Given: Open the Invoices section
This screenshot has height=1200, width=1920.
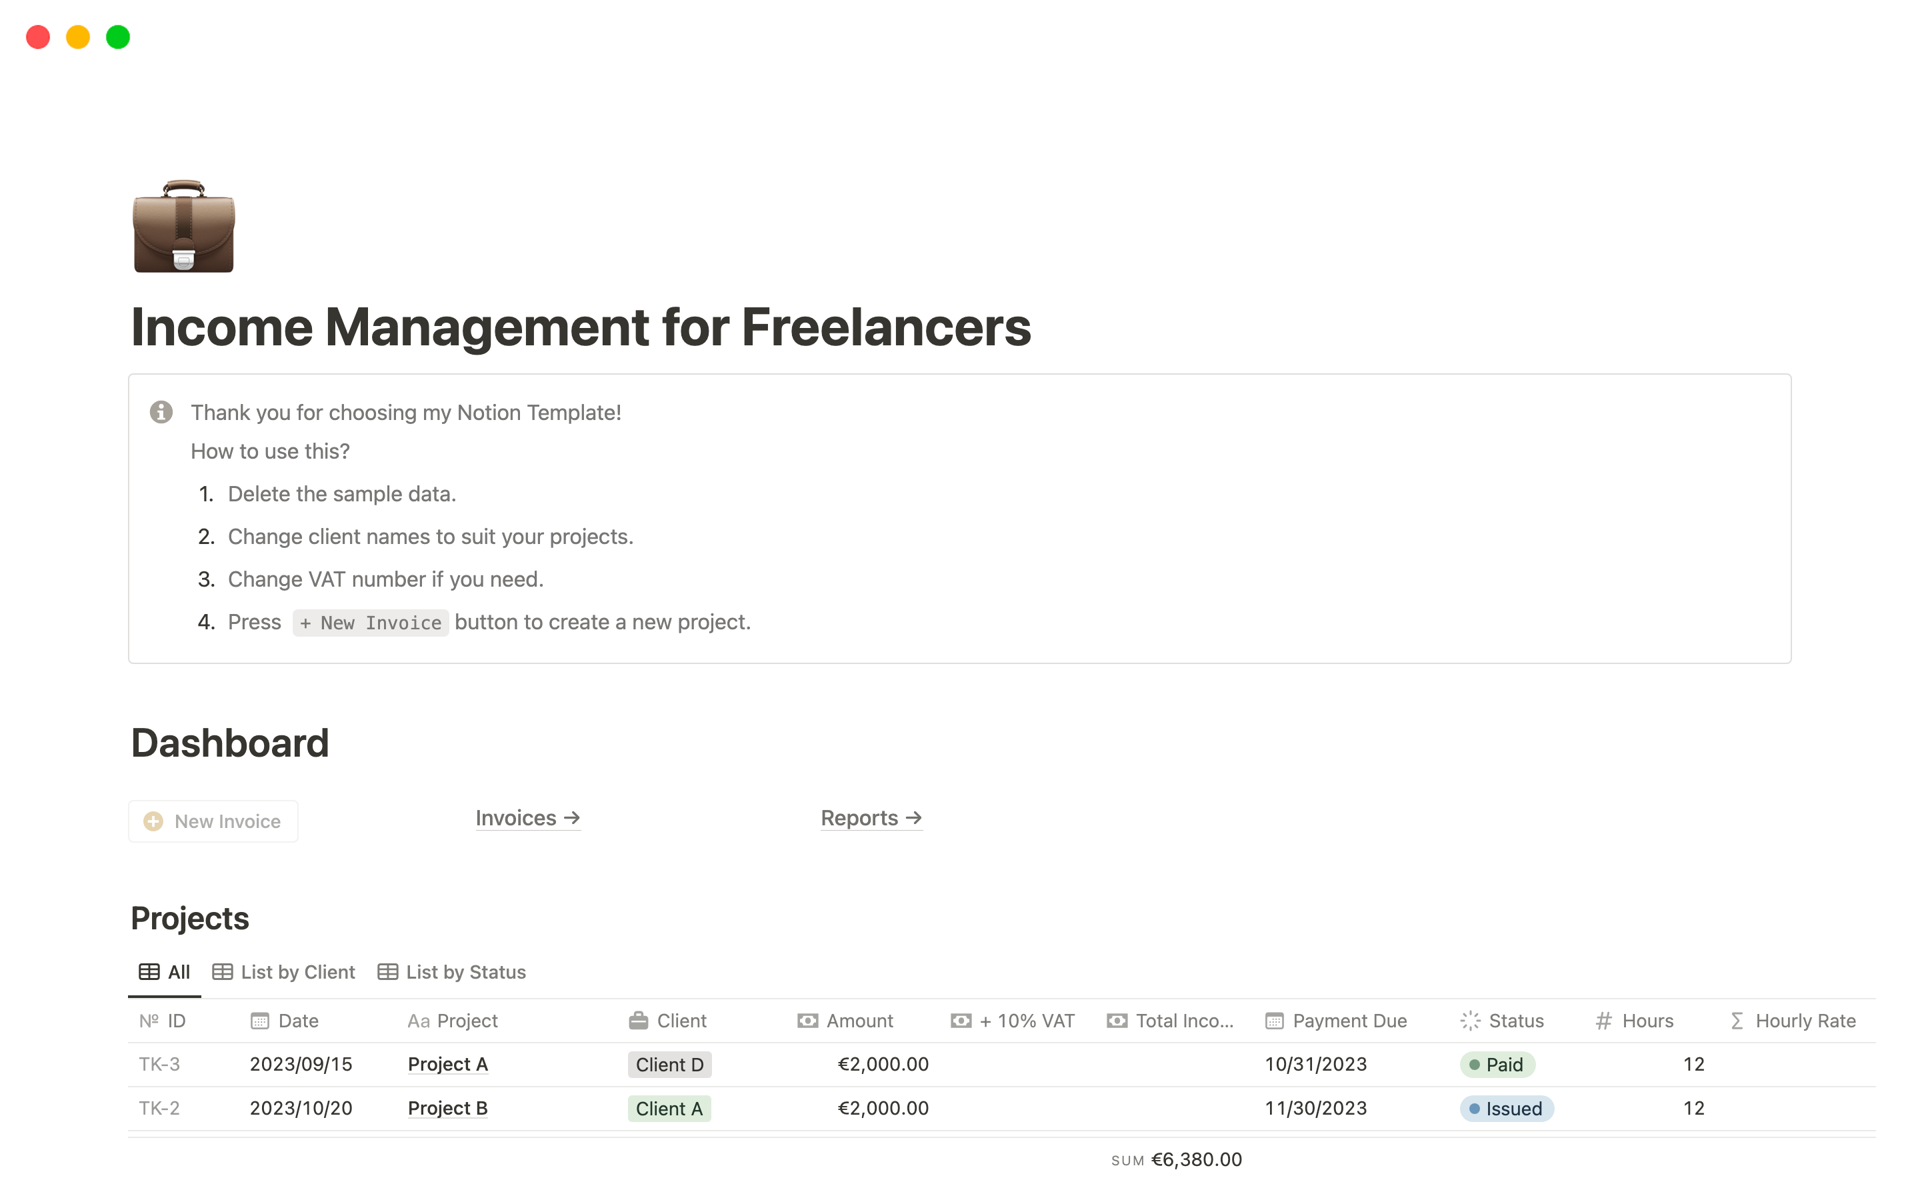Looking at the screenshot, I should (528, 817).
